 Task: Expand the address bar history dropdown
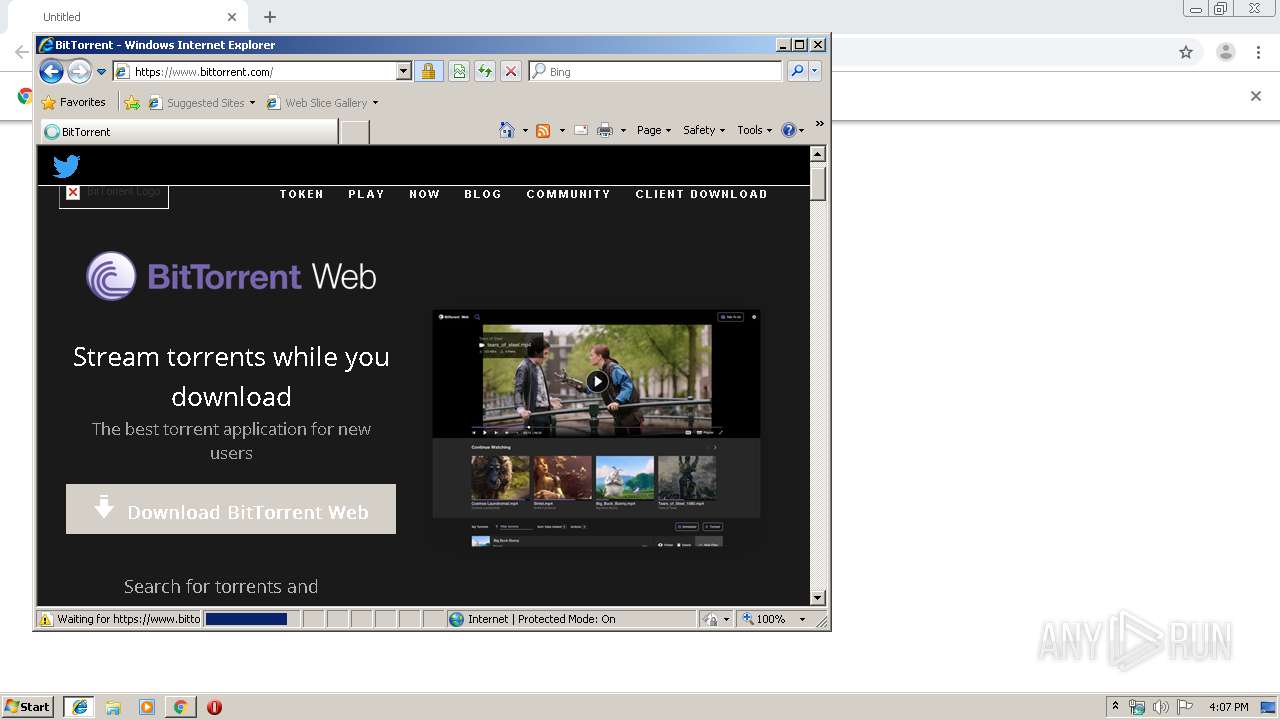[x=404, y=72]
